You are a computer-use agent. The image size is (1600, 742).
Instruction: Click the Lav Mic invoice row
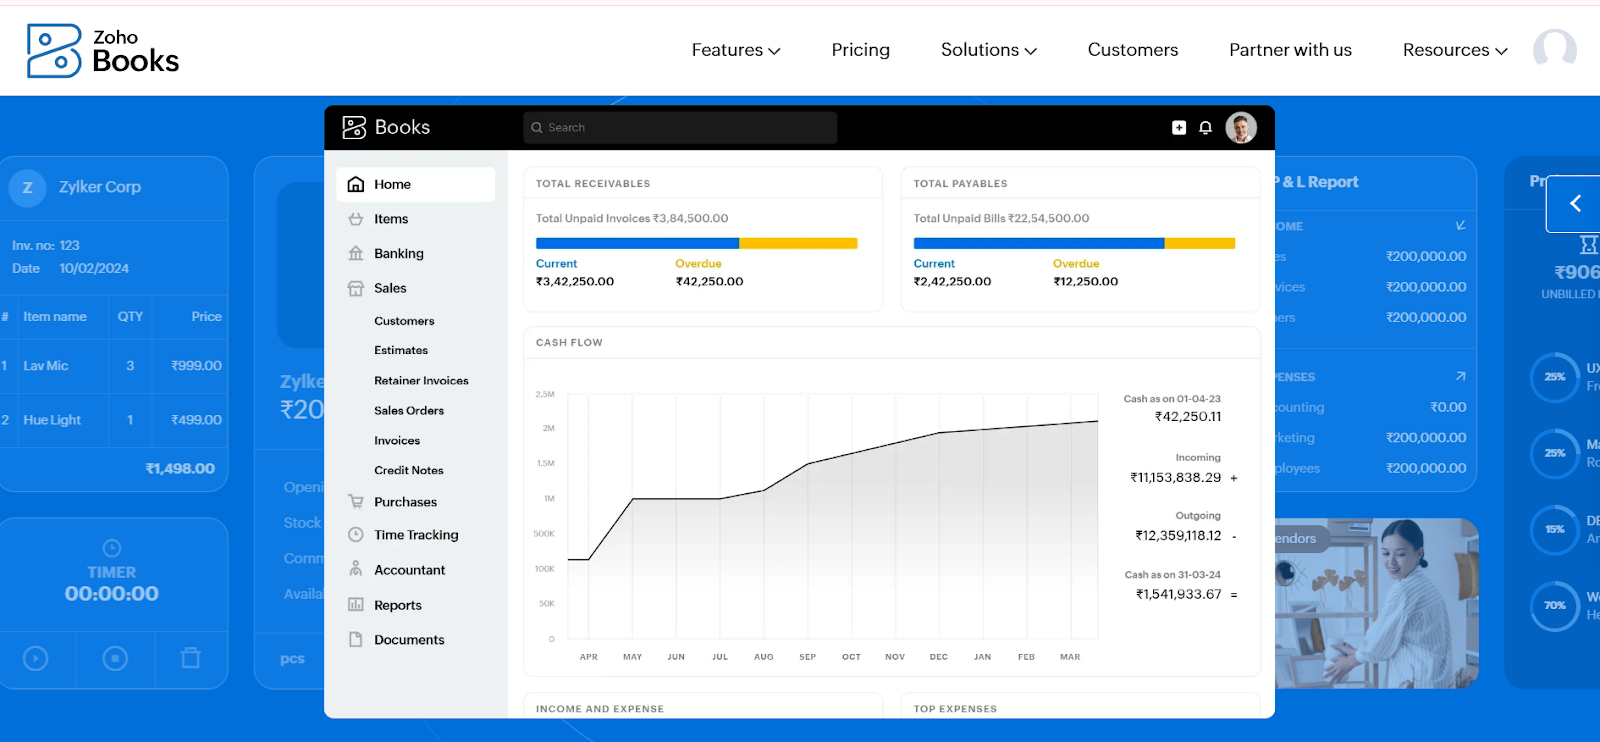click(113, 366)
